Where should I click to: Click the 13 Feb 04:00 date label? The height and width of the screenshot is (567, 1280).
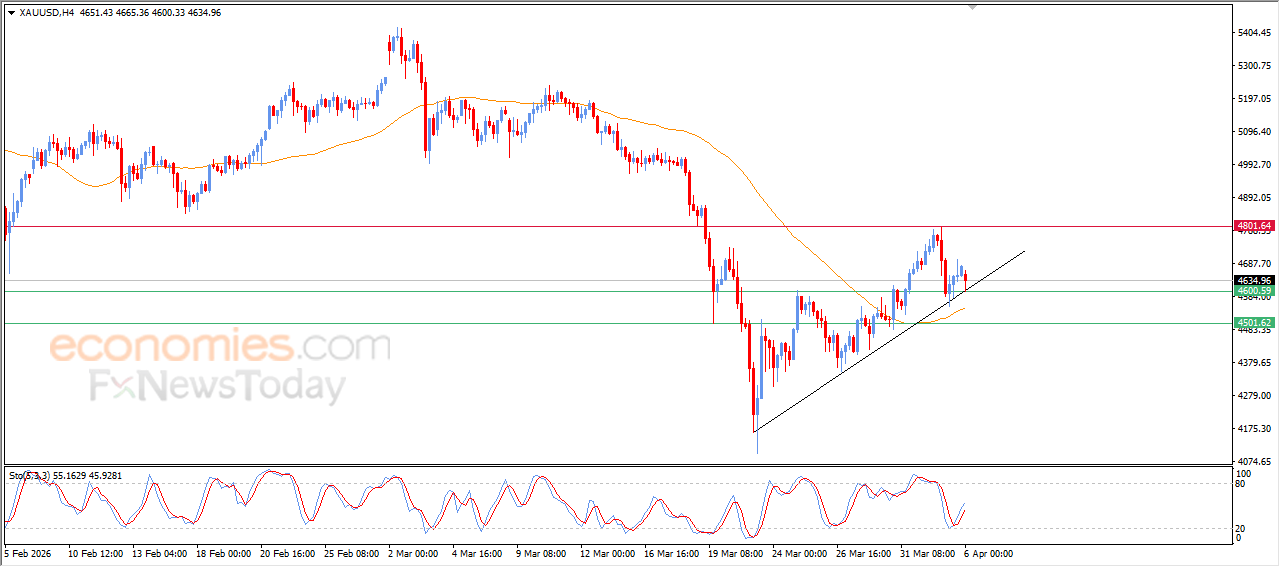[159, 552]
